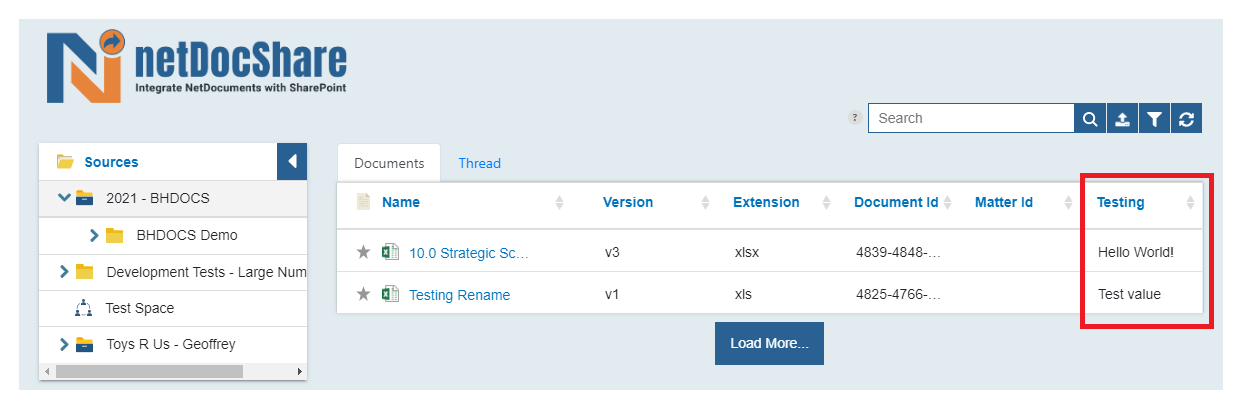Select the Documents tab
Viewport: 1243px width, 397px height.
[x=389, y=163]
